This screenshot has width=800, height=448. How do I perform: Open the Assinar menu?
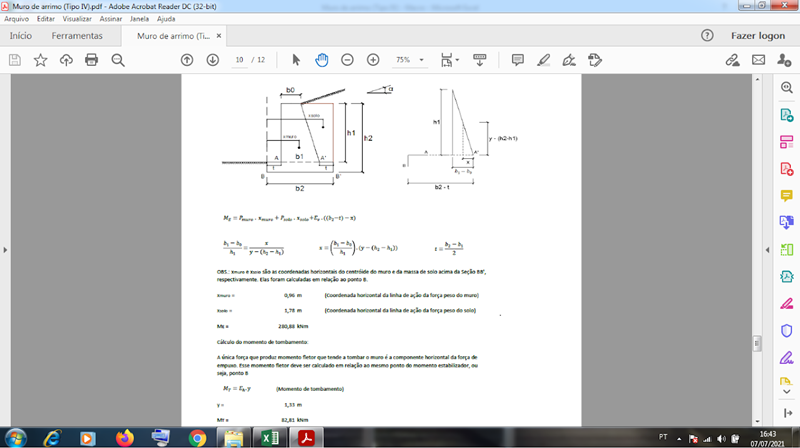[111, 19]
